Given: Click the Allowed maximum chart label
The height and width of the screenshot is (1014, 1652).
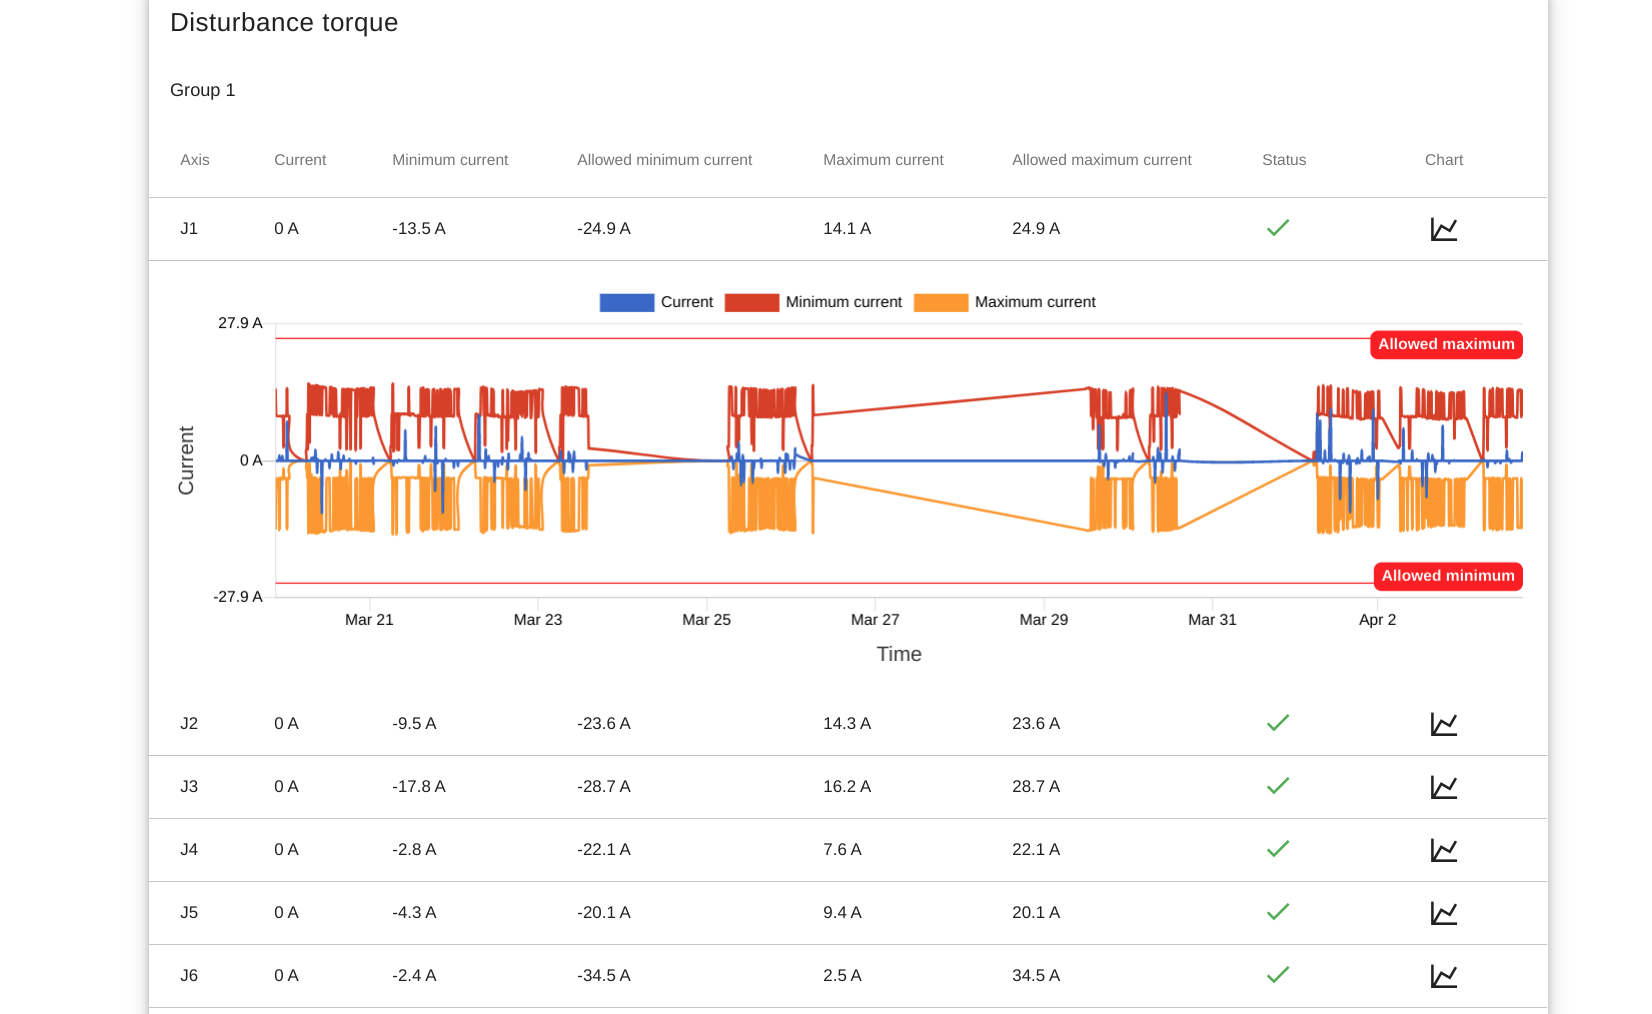Looking at the screenshot, I should pos(1445,344).
